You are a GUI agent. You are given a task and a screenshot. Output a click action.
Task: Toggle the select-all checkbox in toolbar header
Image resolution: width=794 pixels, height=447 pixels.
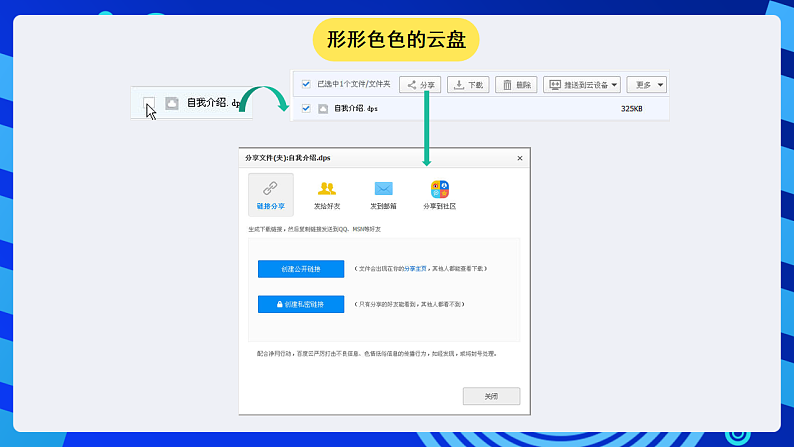pos(306,85)
